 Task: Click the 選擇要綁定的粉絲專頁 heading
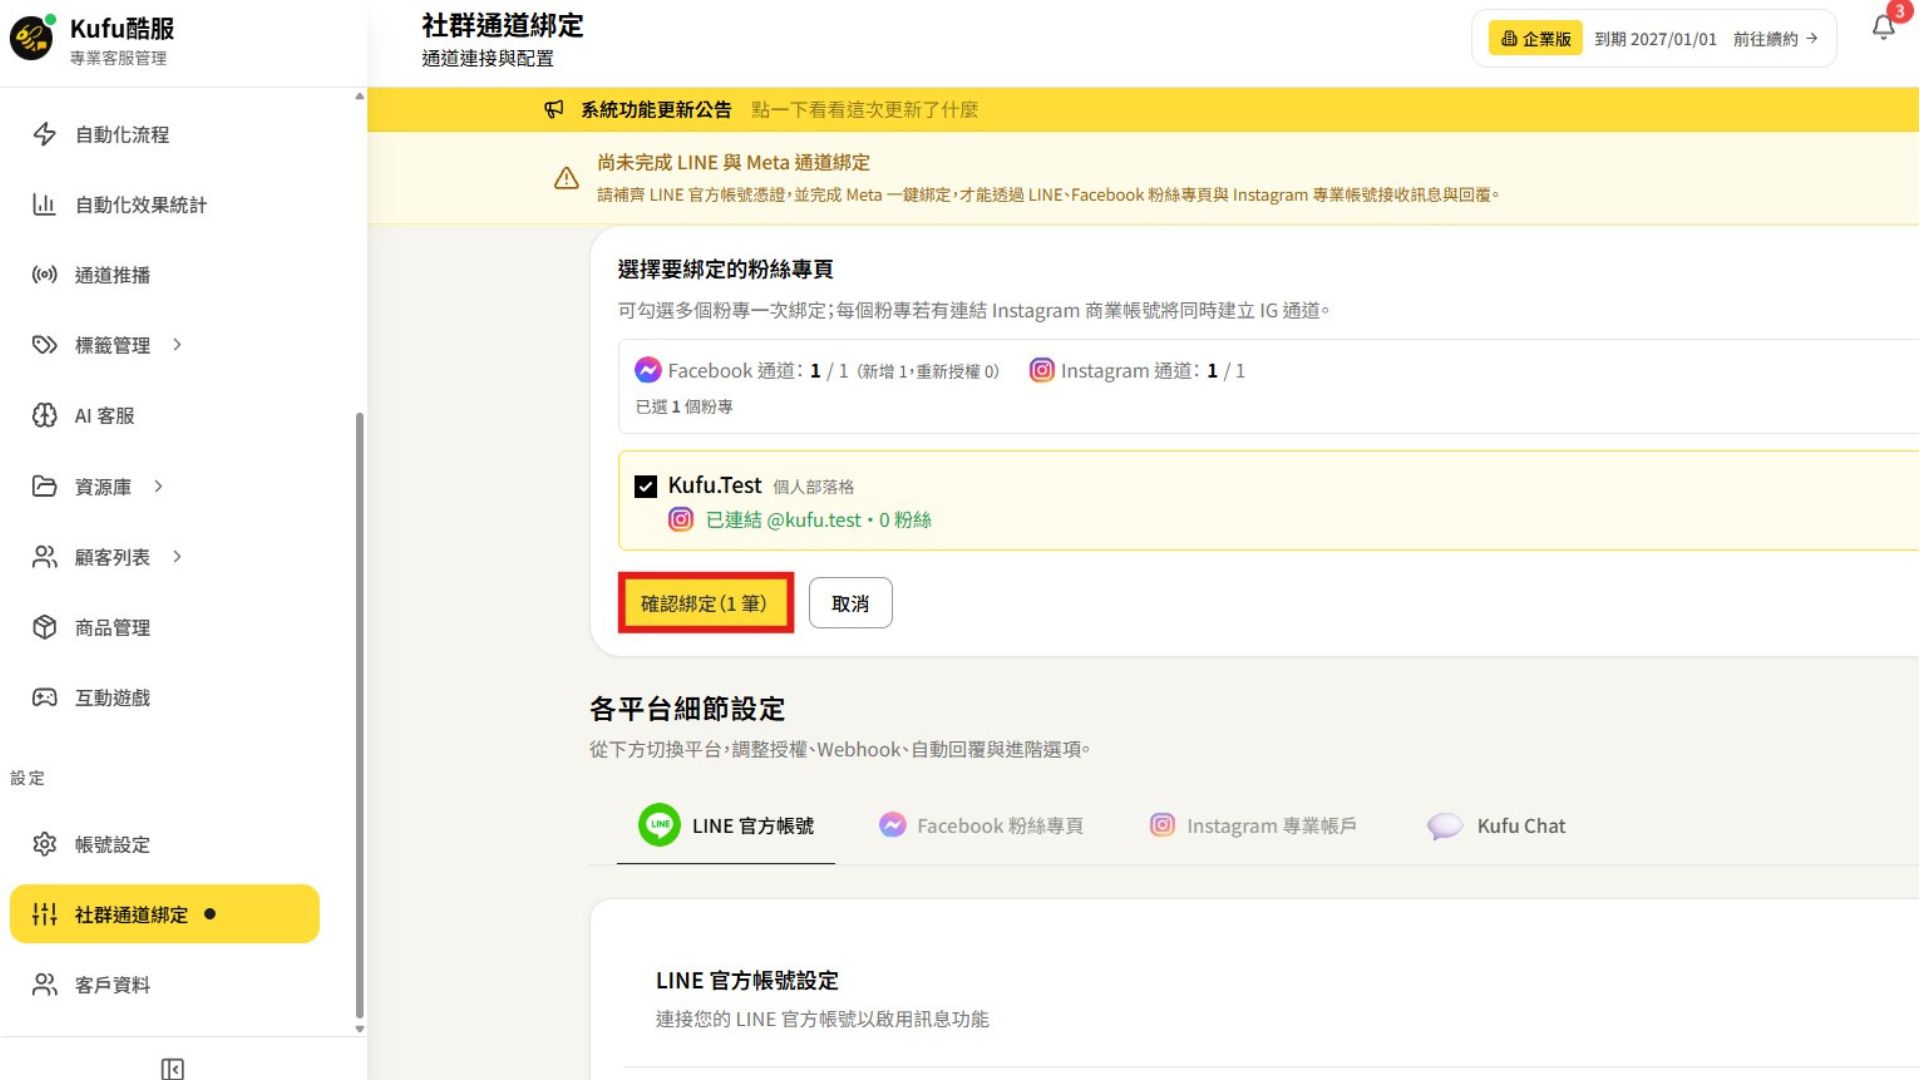coord(725,268)
